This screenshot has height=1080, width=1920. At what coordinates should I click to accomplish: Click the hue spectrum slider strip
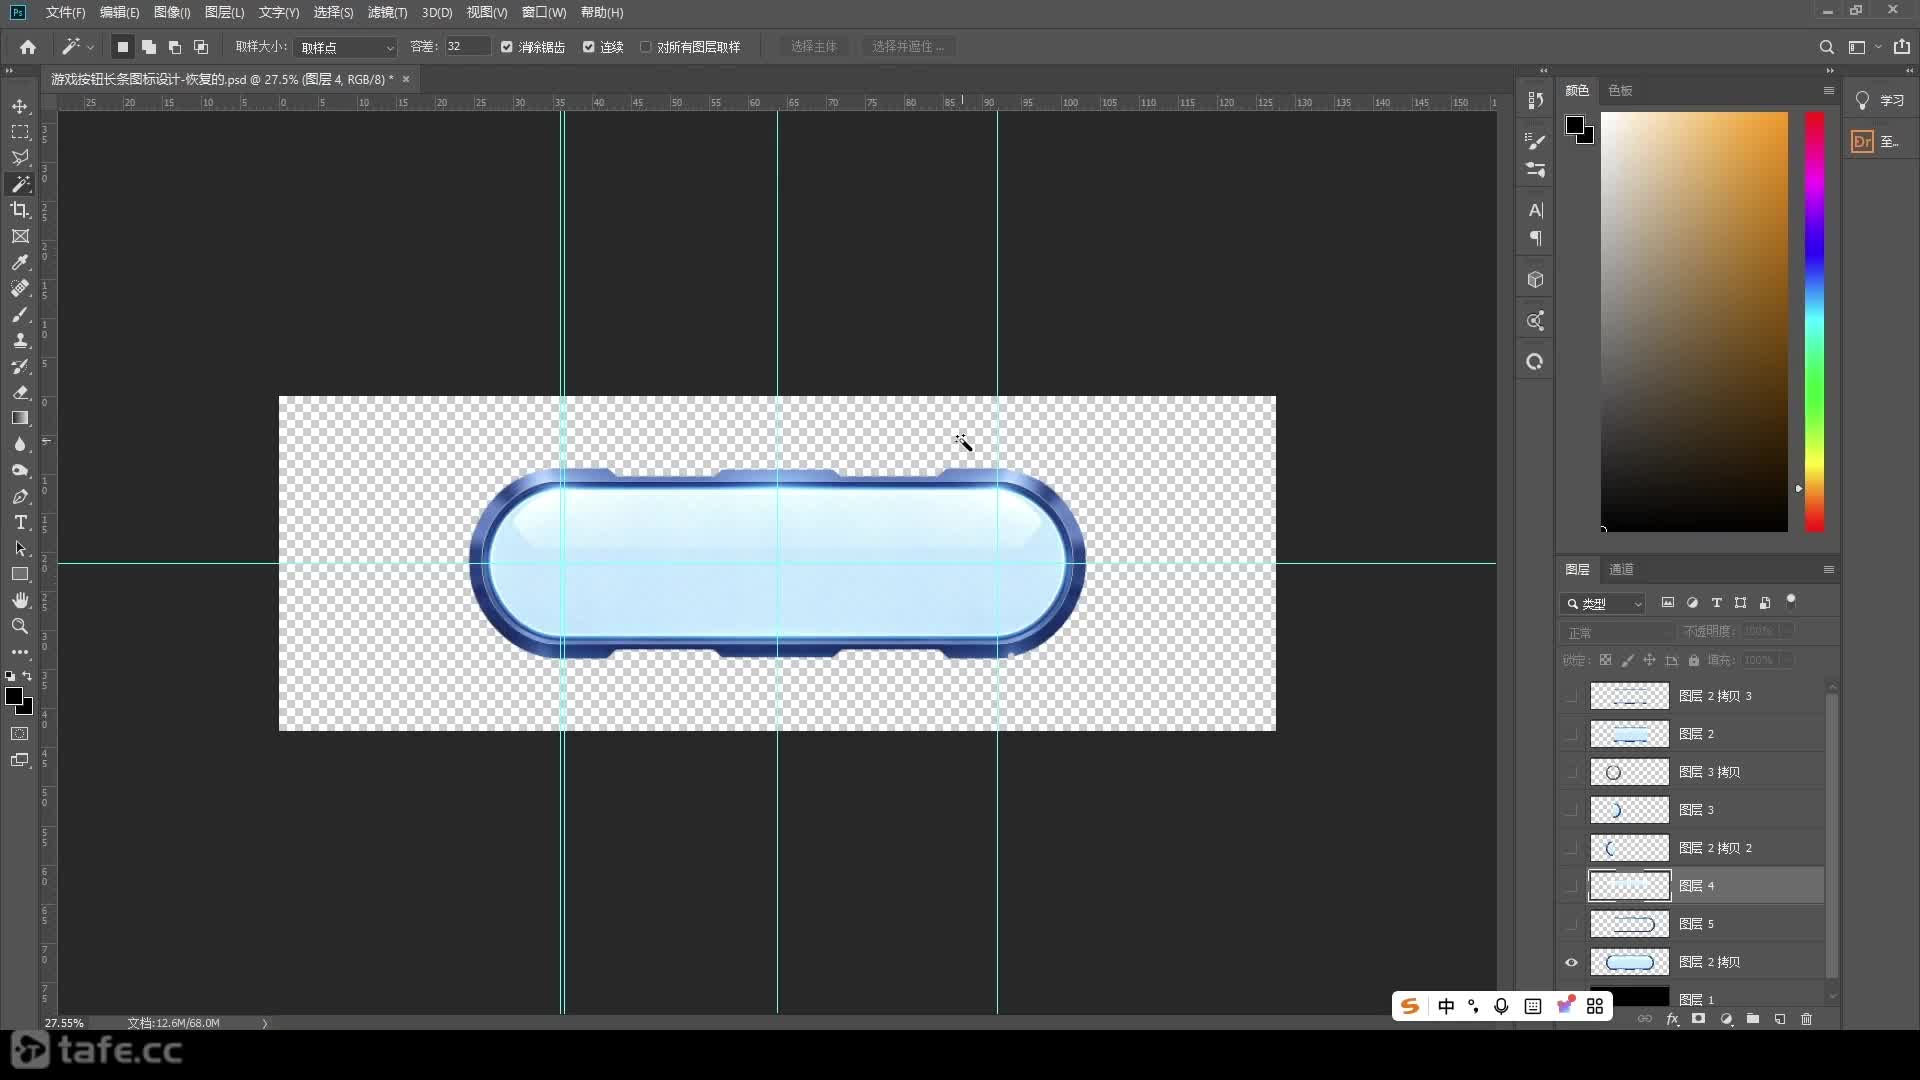1814,321
